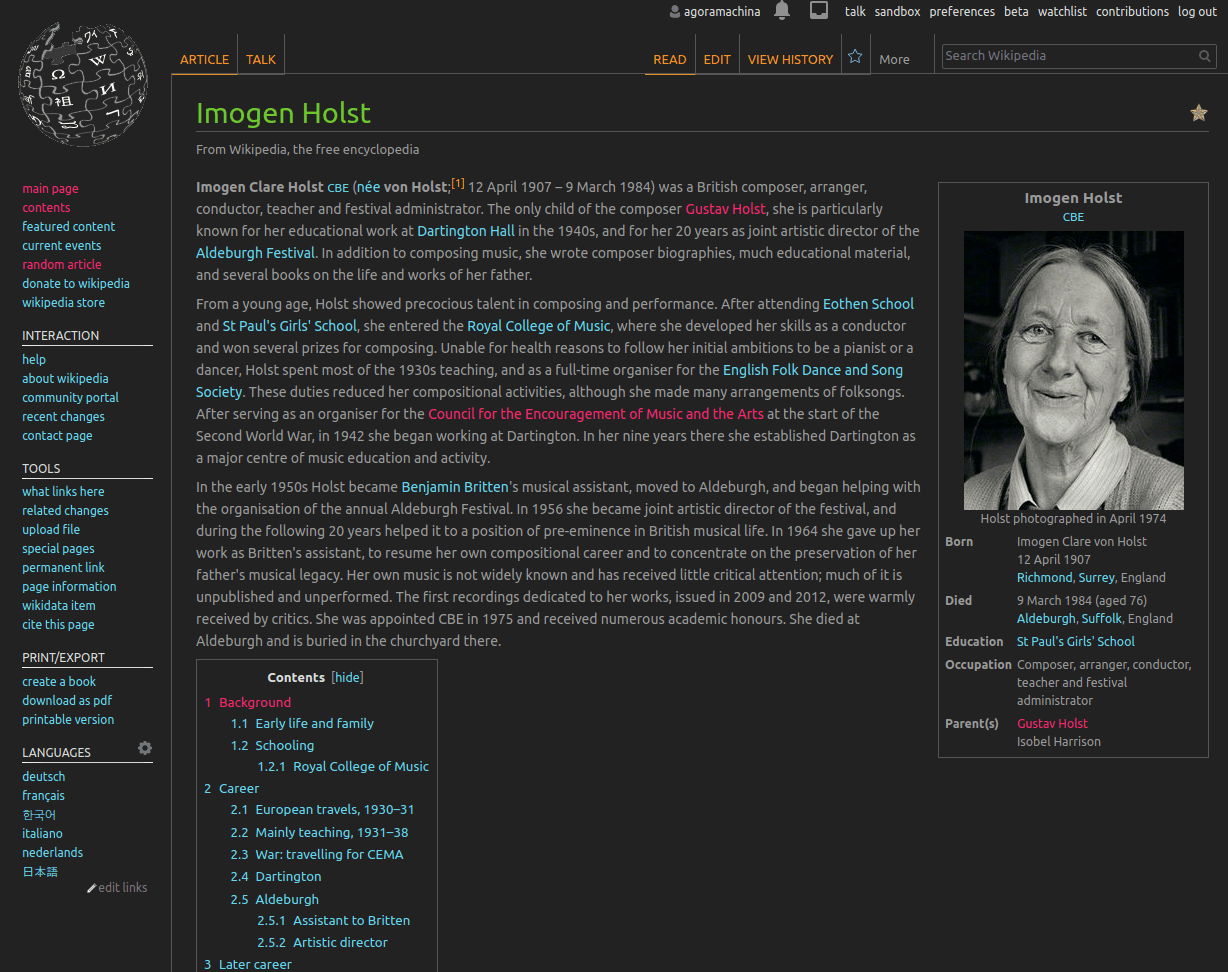The width and height of the screenshot is (1228, 972).
Task: Hide the Contents box
Action: [x=346, y=677]
